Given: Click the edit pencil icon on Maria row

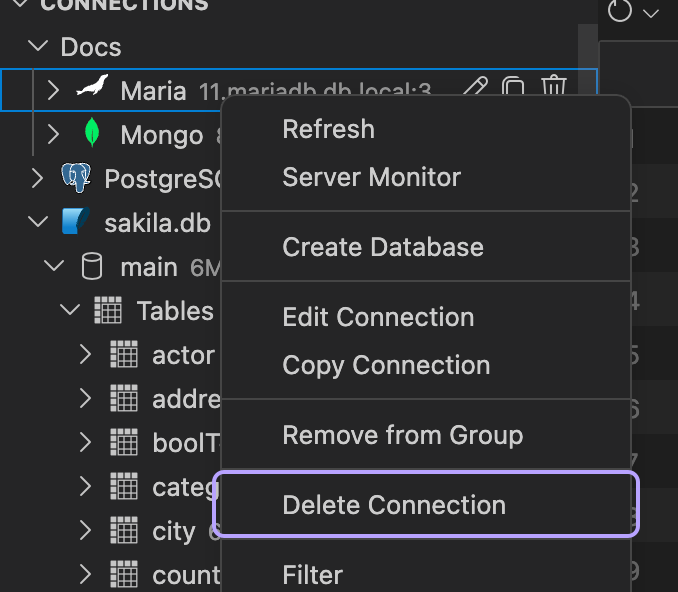Looking at the screenshot, I should [475, 86].
